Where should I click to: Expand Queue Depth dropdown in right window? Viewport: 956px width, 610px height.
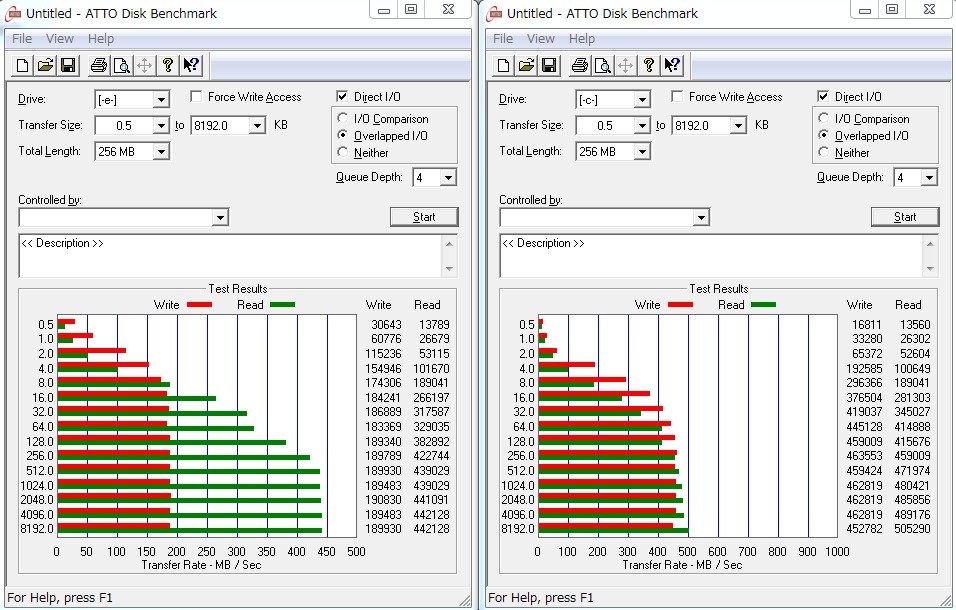929,178
